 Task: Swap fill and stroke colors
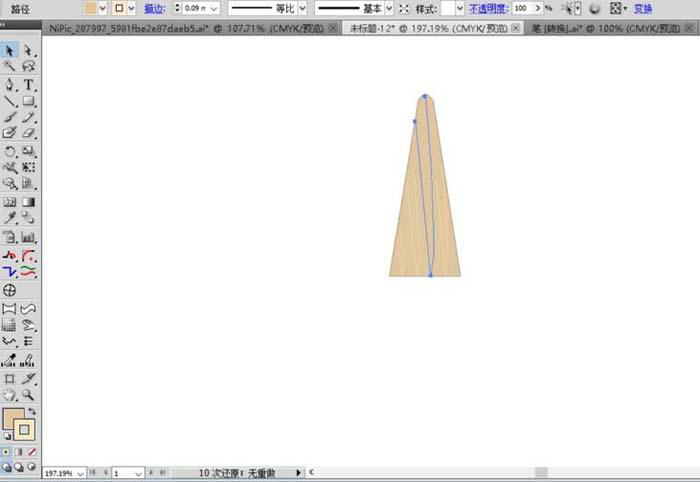tap(32, 411)
